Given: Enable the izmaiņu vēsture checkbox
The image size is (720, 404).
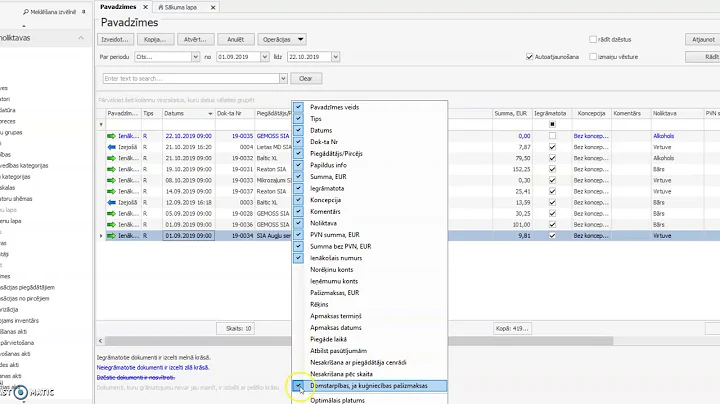Looking at the screenshot, I should 593,57.
